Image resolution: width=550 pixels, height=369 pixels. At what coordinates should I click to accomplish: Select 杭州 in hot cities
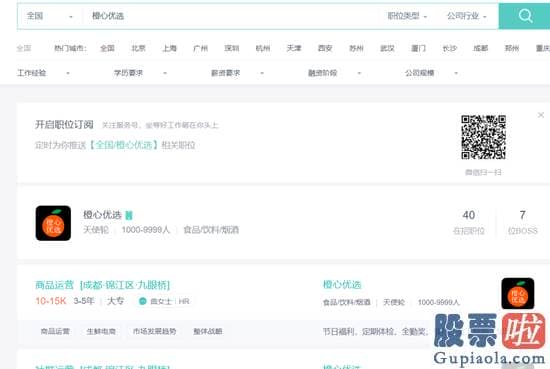pos(263,48)
